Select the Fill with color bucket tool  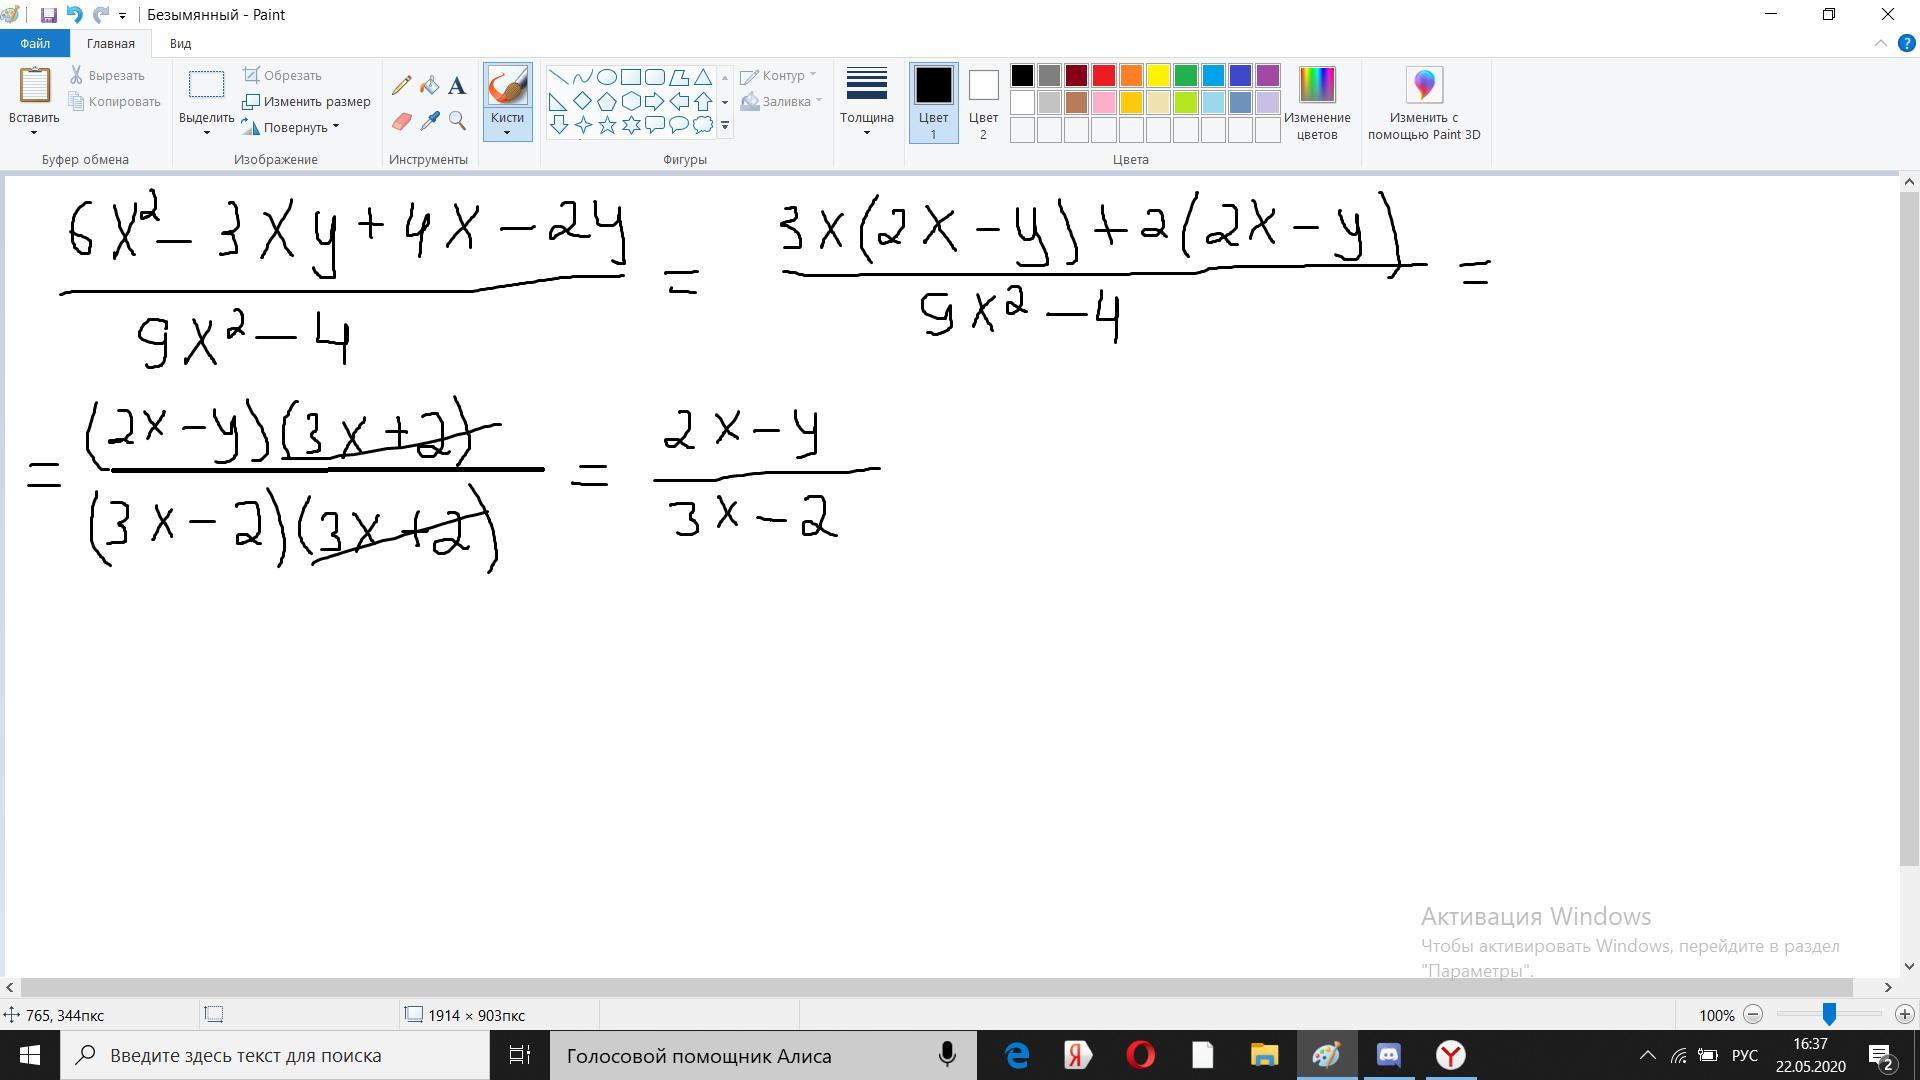click(429, 87)
